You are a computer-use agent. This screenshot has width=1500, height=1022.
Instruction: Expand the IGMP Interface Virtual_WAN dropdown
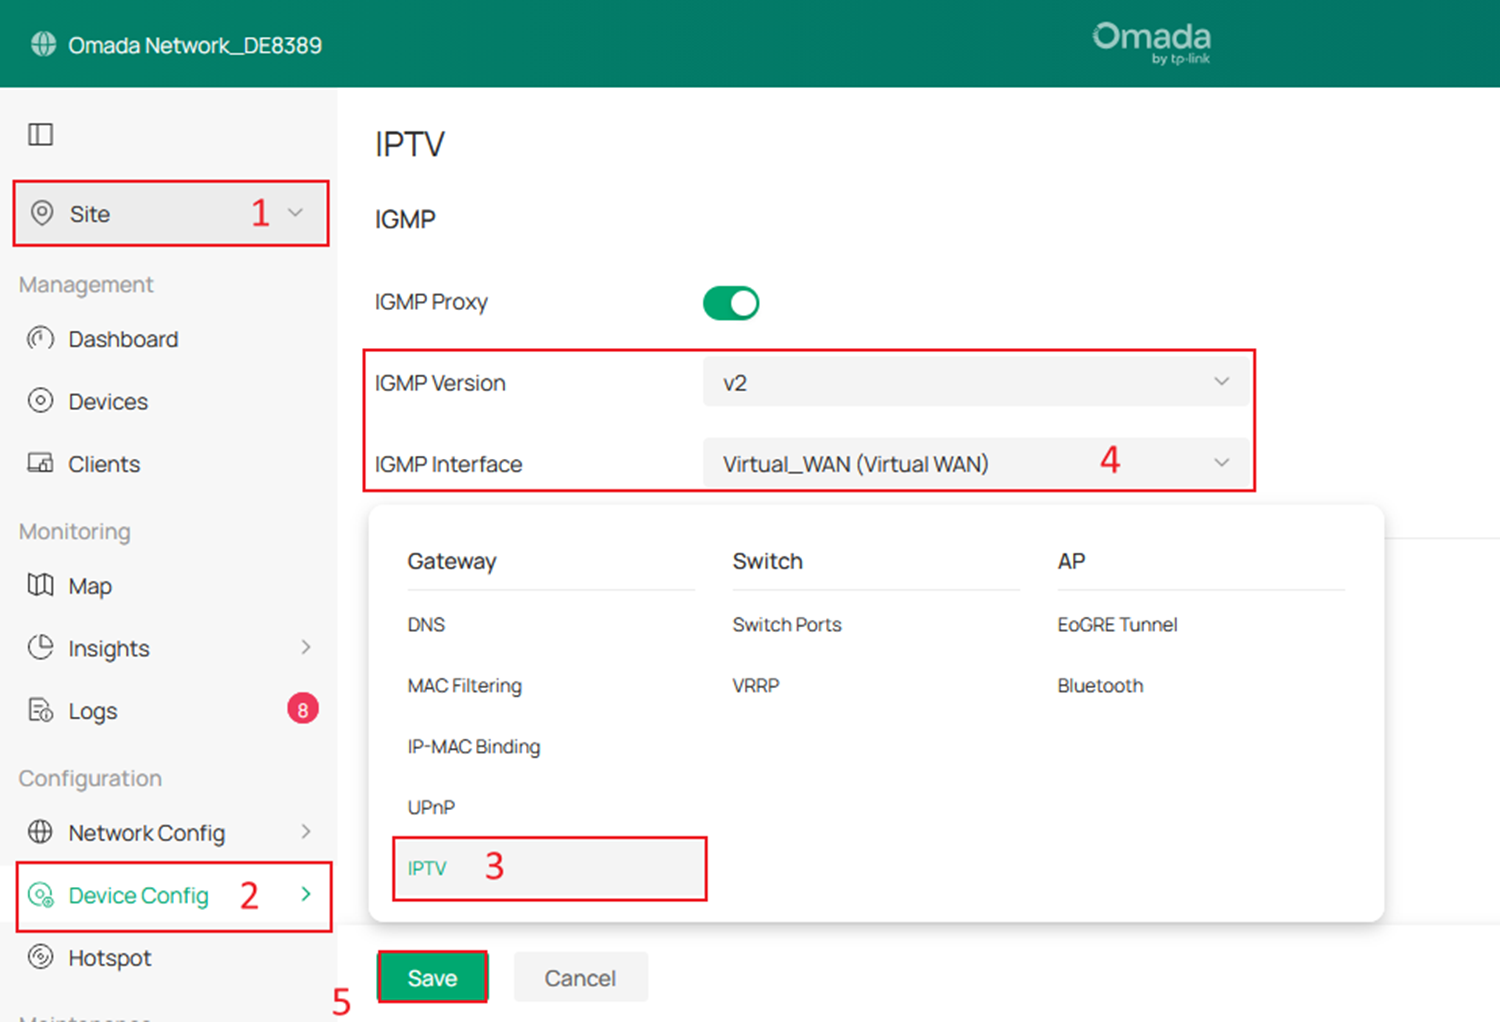tap(976, 463)
